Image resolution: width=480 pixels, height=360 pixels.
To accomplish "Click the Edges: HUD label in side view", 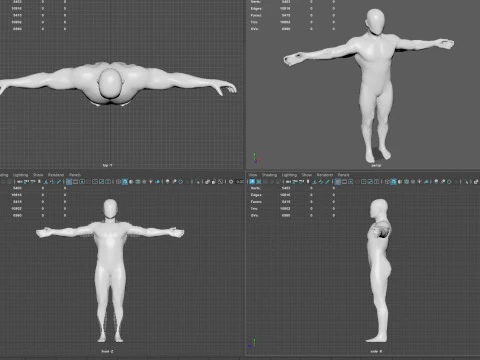I will [x=256, y=195].
